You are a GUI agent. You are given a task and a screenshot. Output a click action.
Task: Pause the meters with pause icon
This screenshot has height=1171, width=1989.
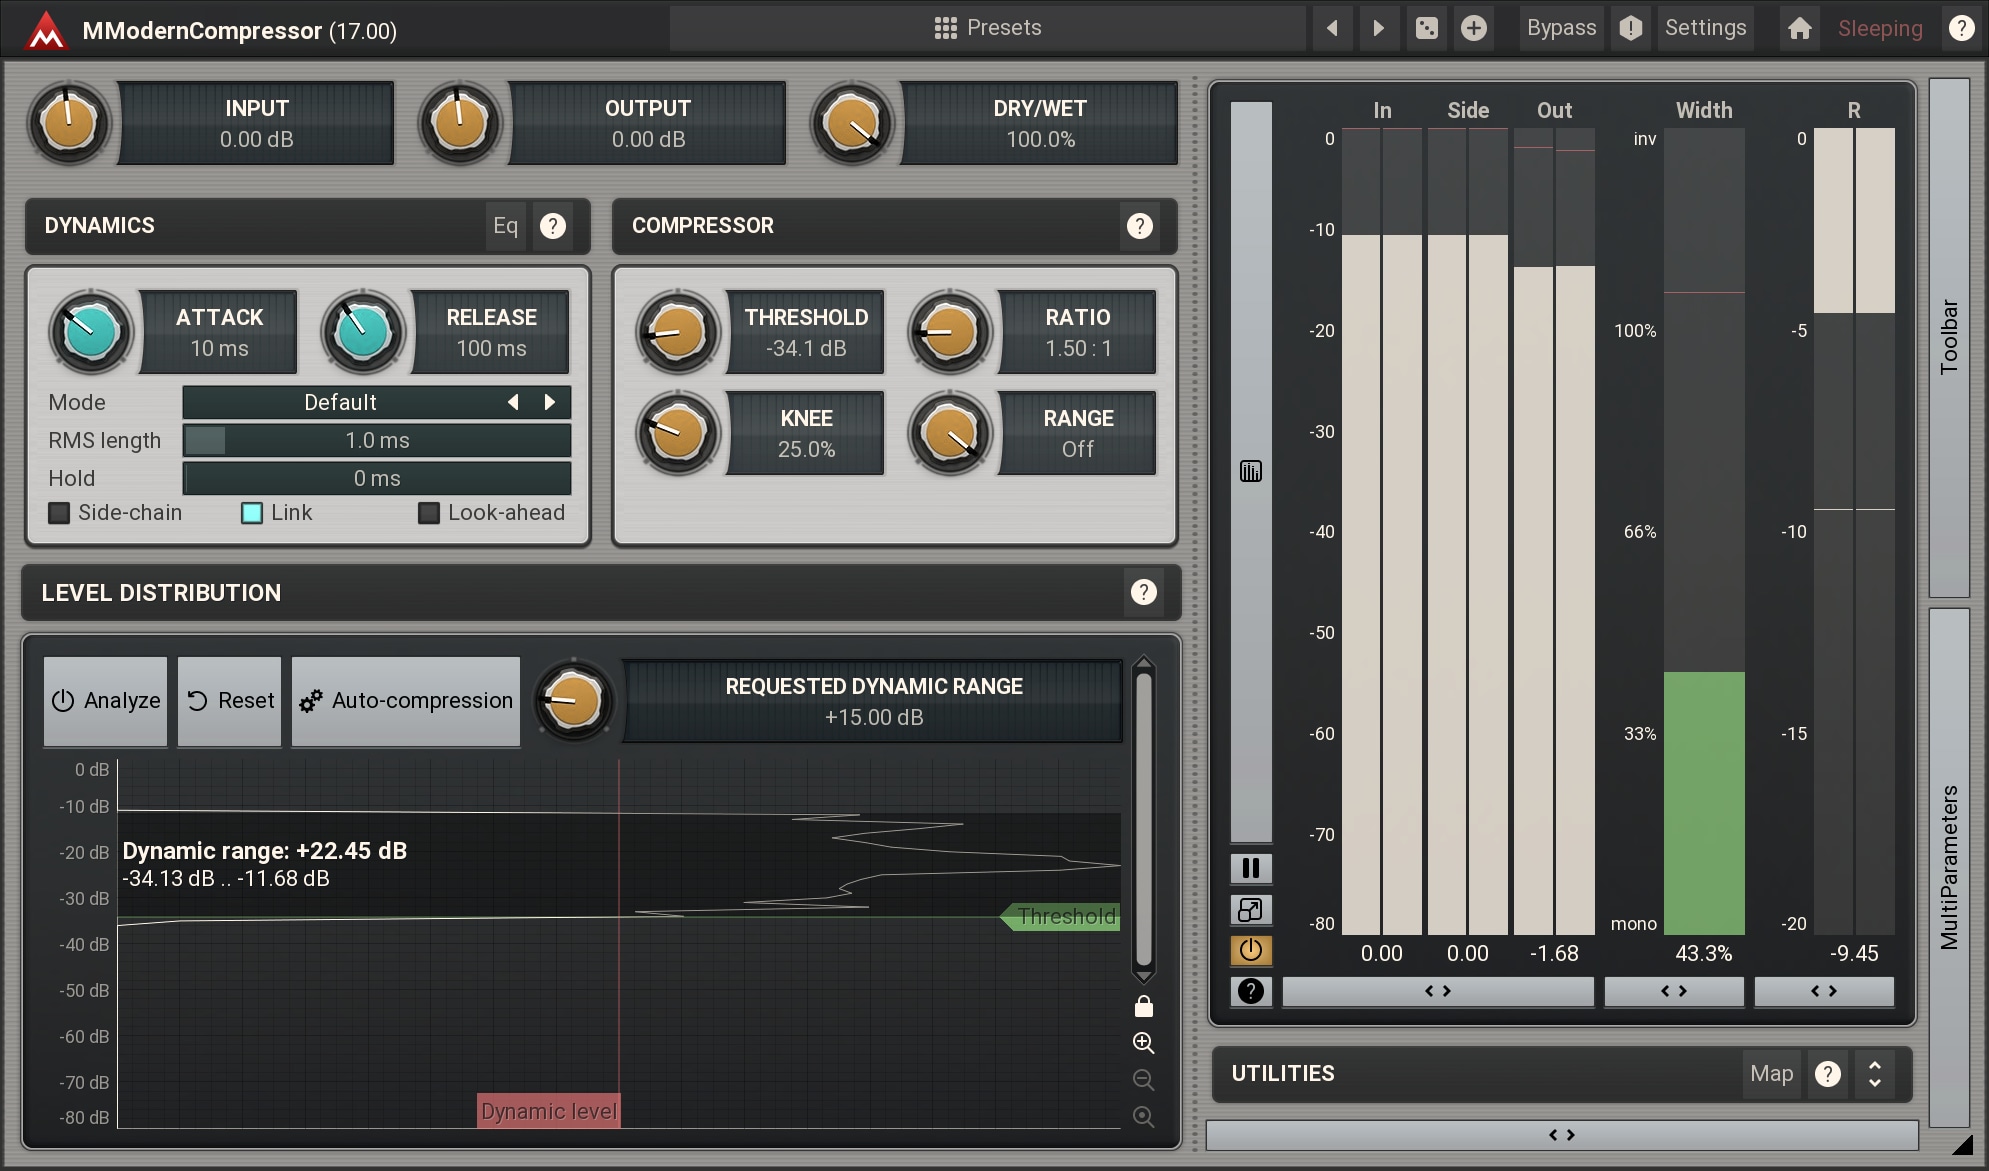1250,868
